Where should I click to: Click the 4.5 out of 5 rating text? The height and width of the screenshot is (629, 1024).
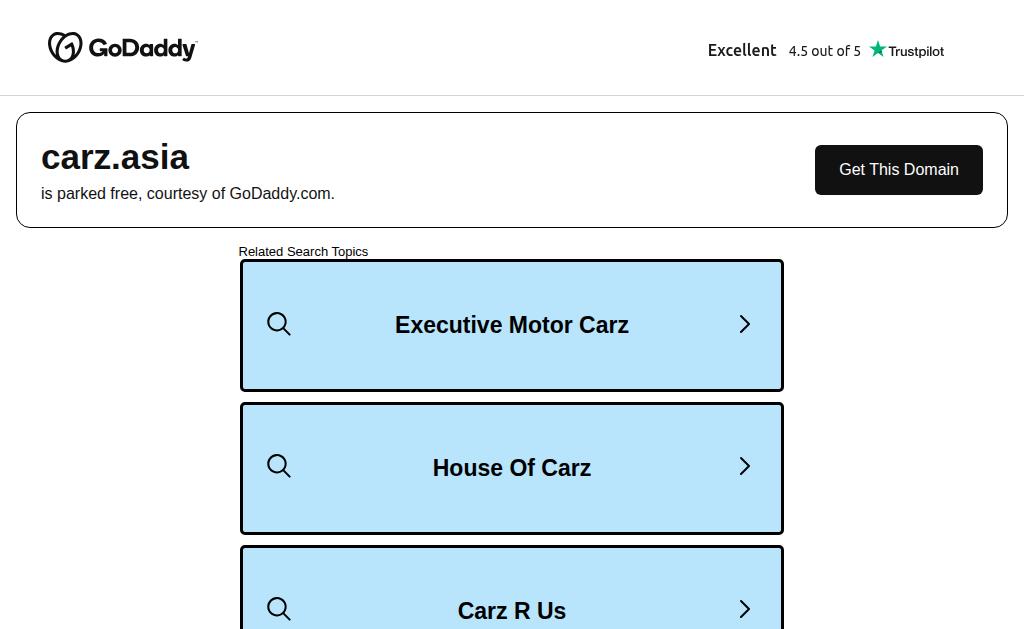pyautogui.click(x=824, y=51)
